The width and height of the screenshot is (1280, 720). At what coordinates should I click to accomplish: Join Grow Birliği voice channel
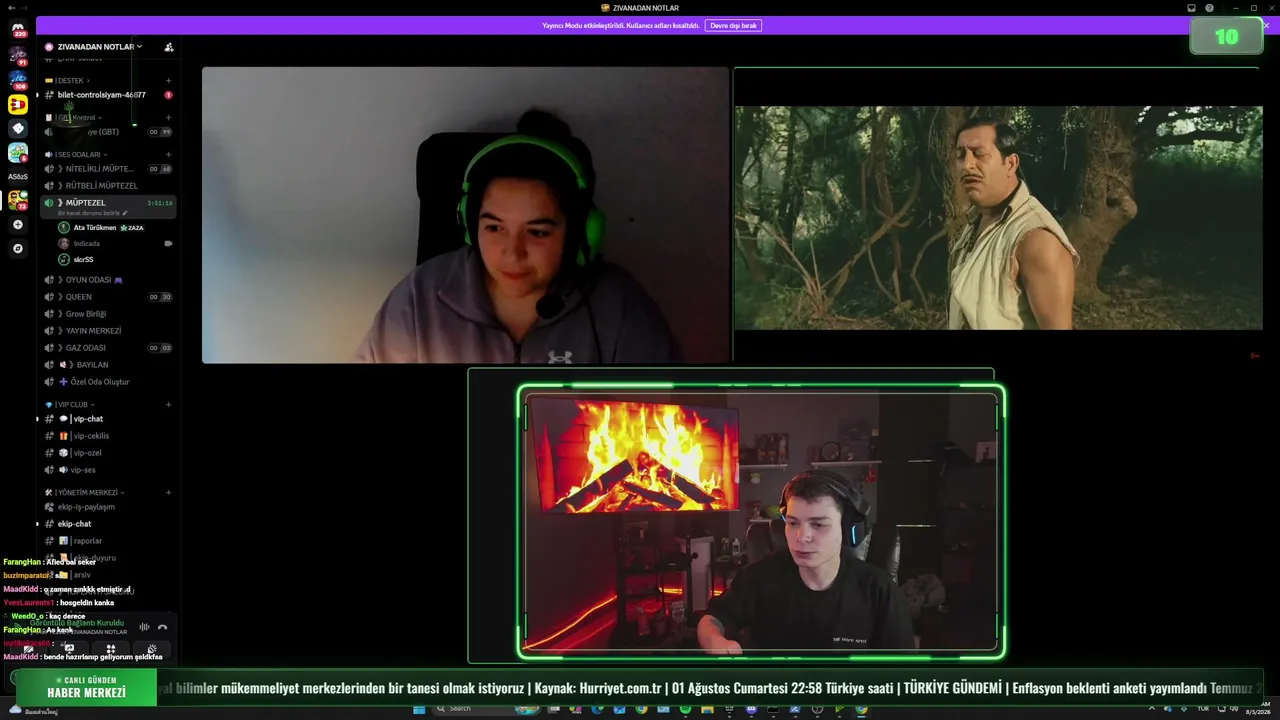[x=108, y=314]
